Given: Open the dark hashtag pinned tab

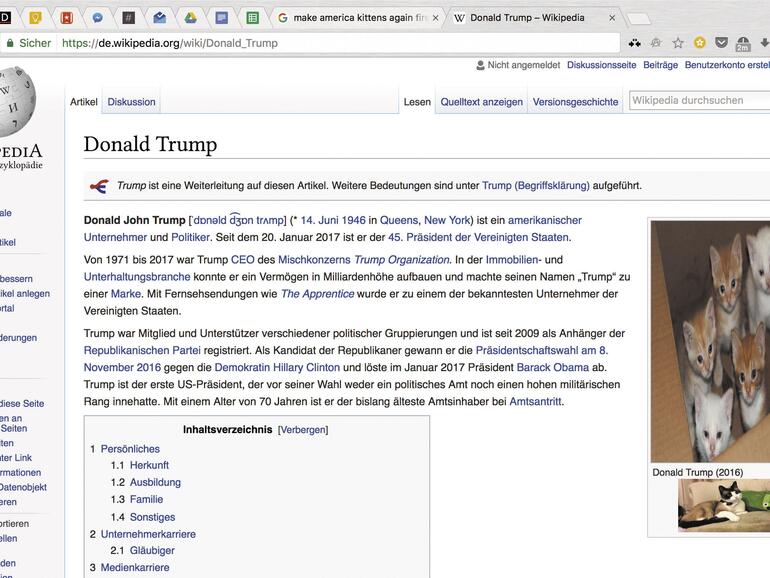Looking at the screenshot, I should click(x=129, y=18).
